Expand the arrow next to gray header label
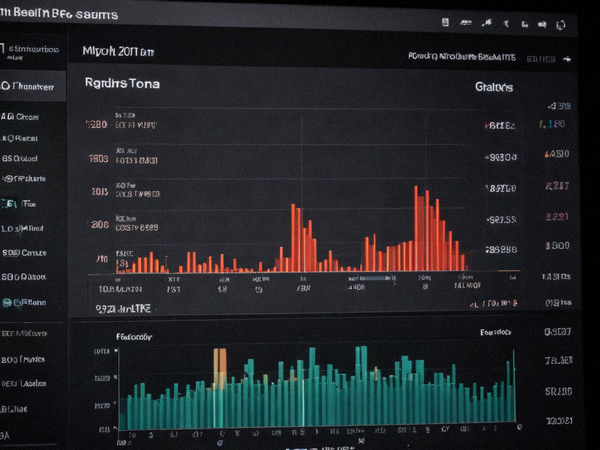 pos(567,59)
